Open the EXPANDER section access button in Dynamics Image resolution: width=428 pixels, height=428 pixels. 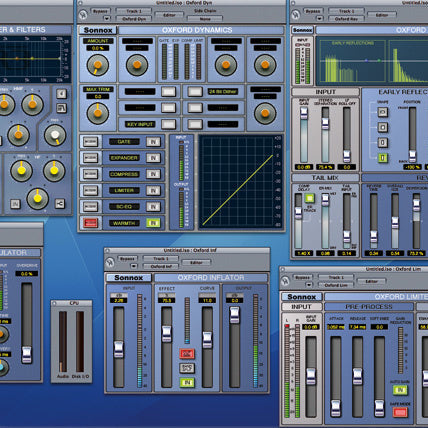coord(90,158)
